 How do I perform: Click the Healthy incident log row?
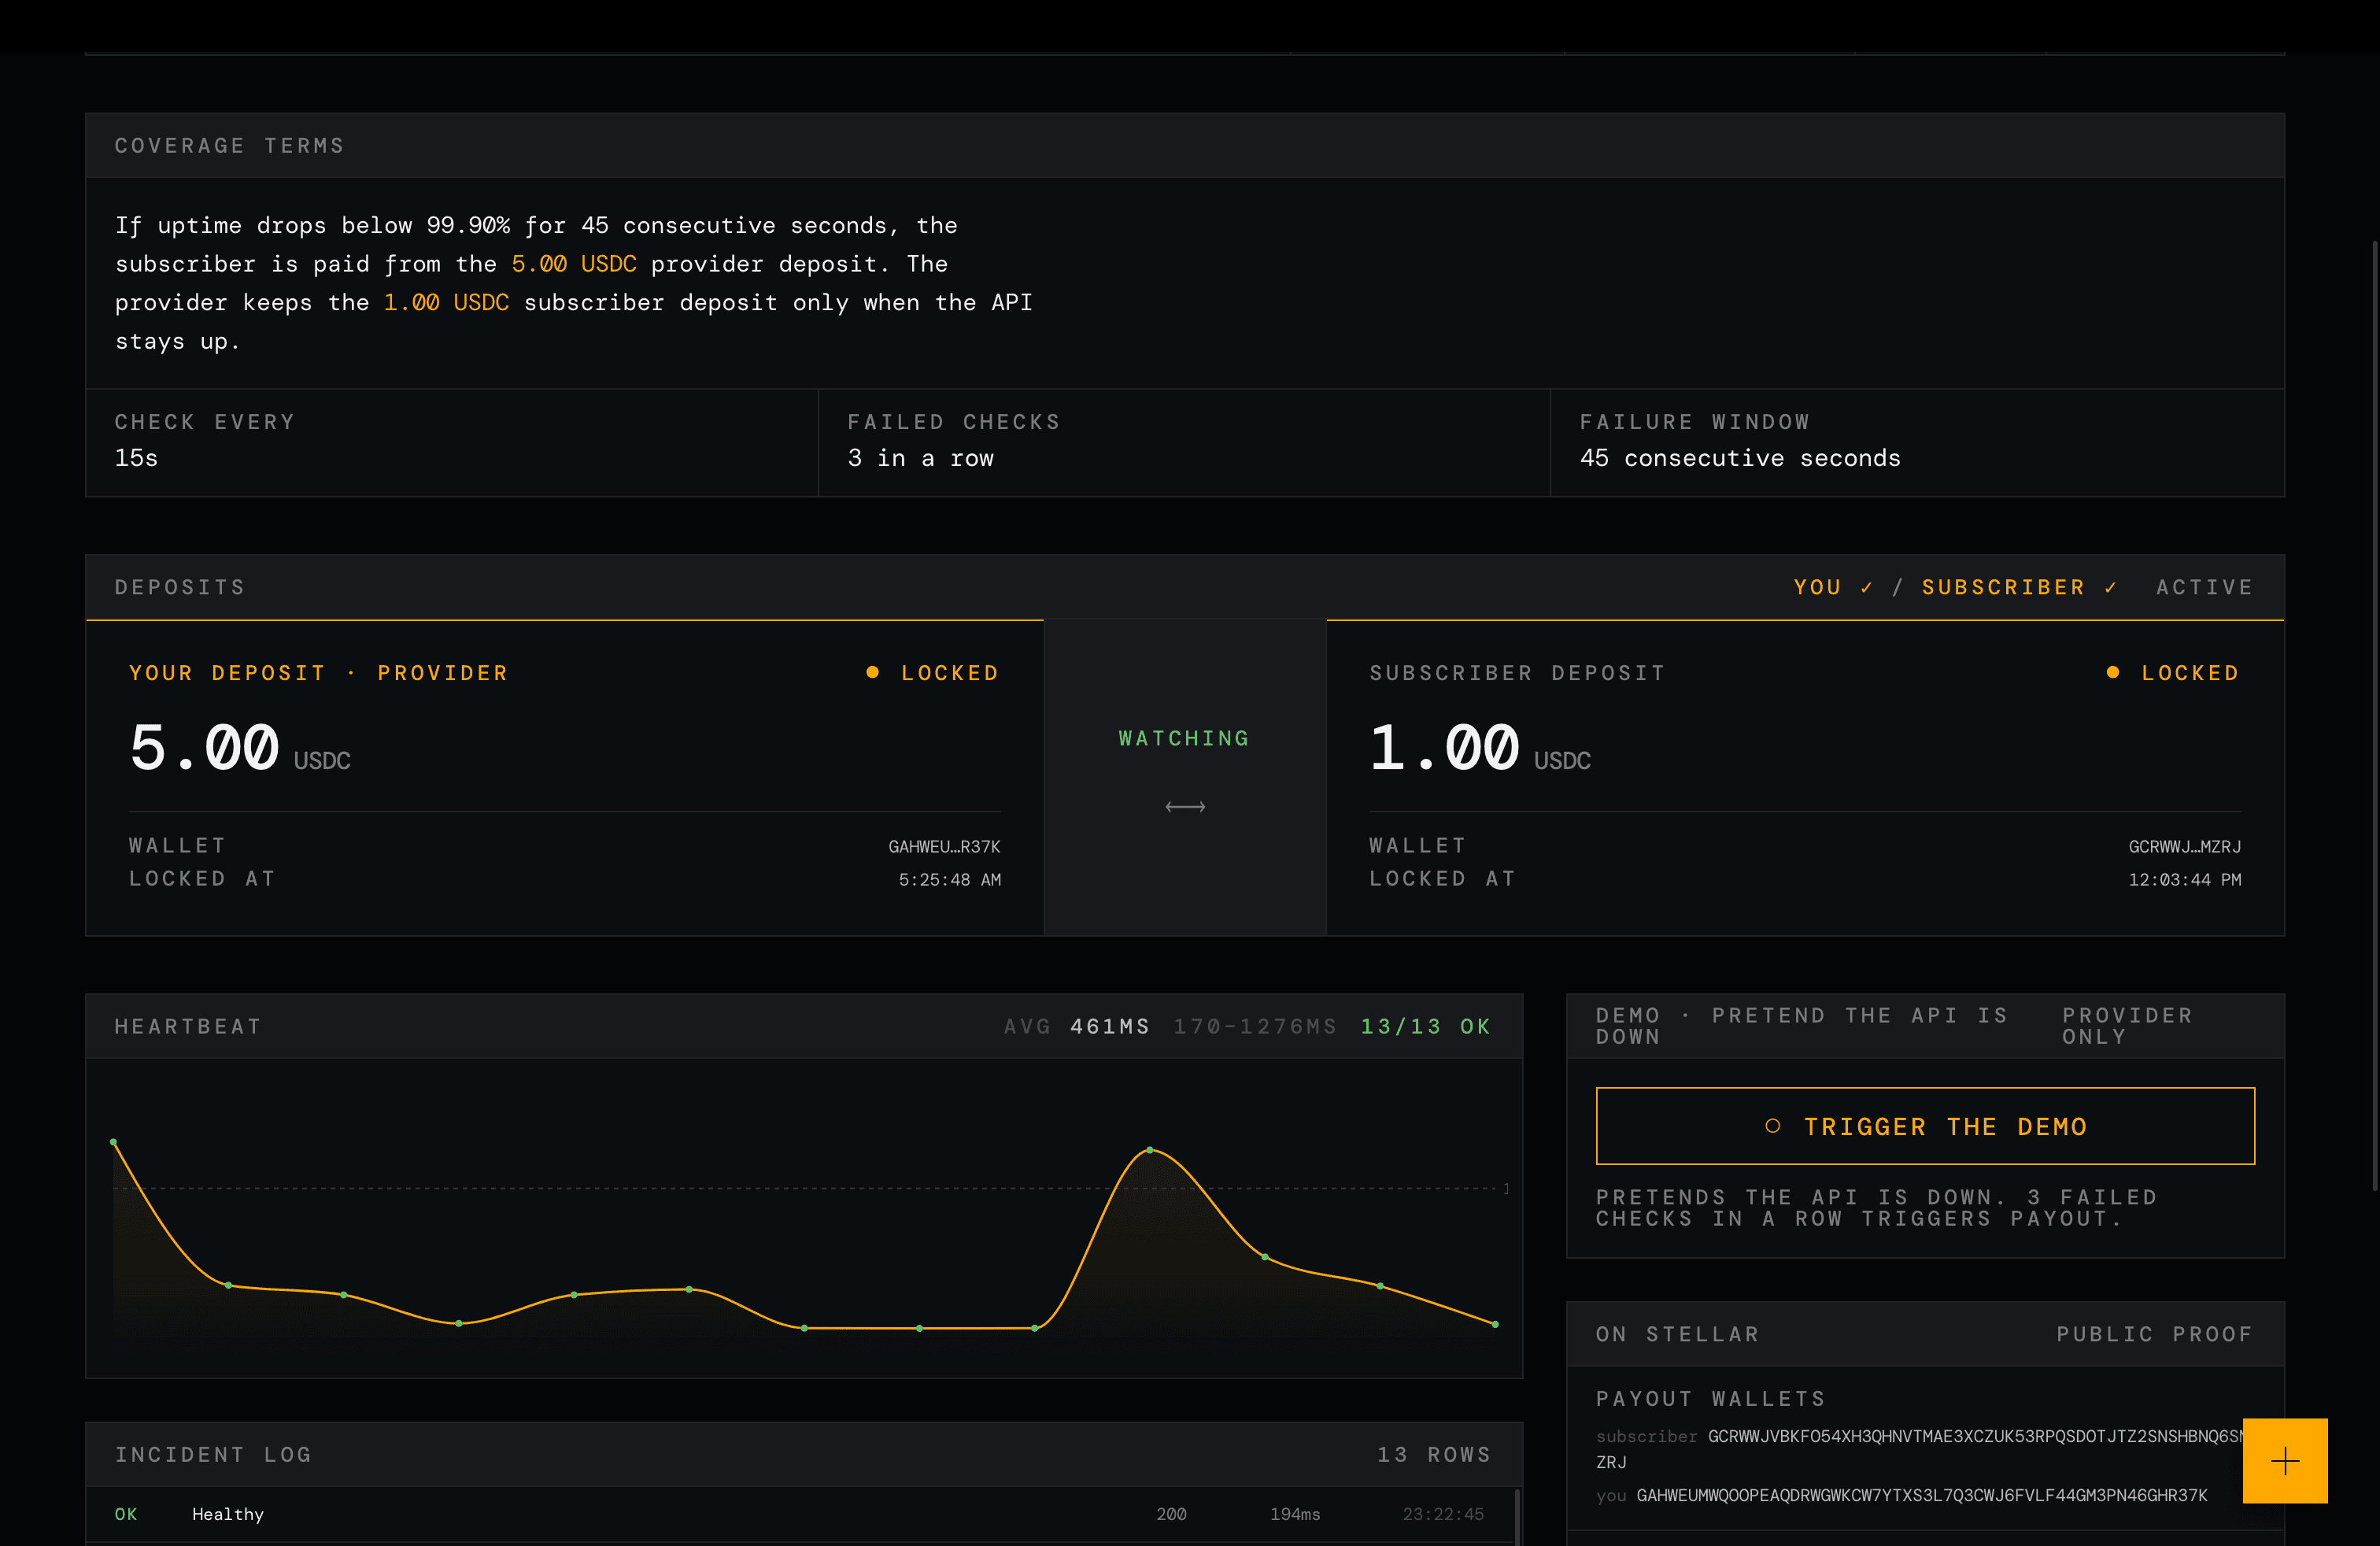(x=800, y=1514)
